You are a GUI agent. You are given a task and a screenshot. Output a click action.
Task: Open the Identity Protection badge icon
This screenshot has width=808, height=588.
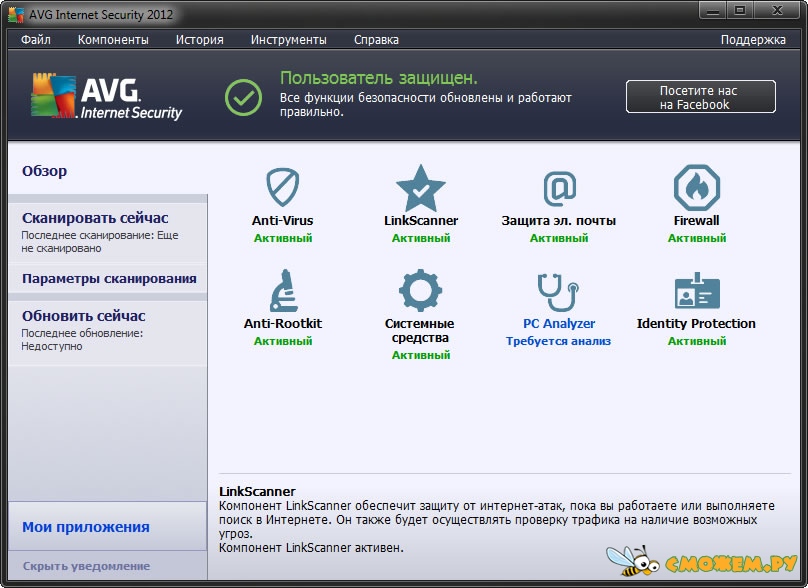[697, 291]
